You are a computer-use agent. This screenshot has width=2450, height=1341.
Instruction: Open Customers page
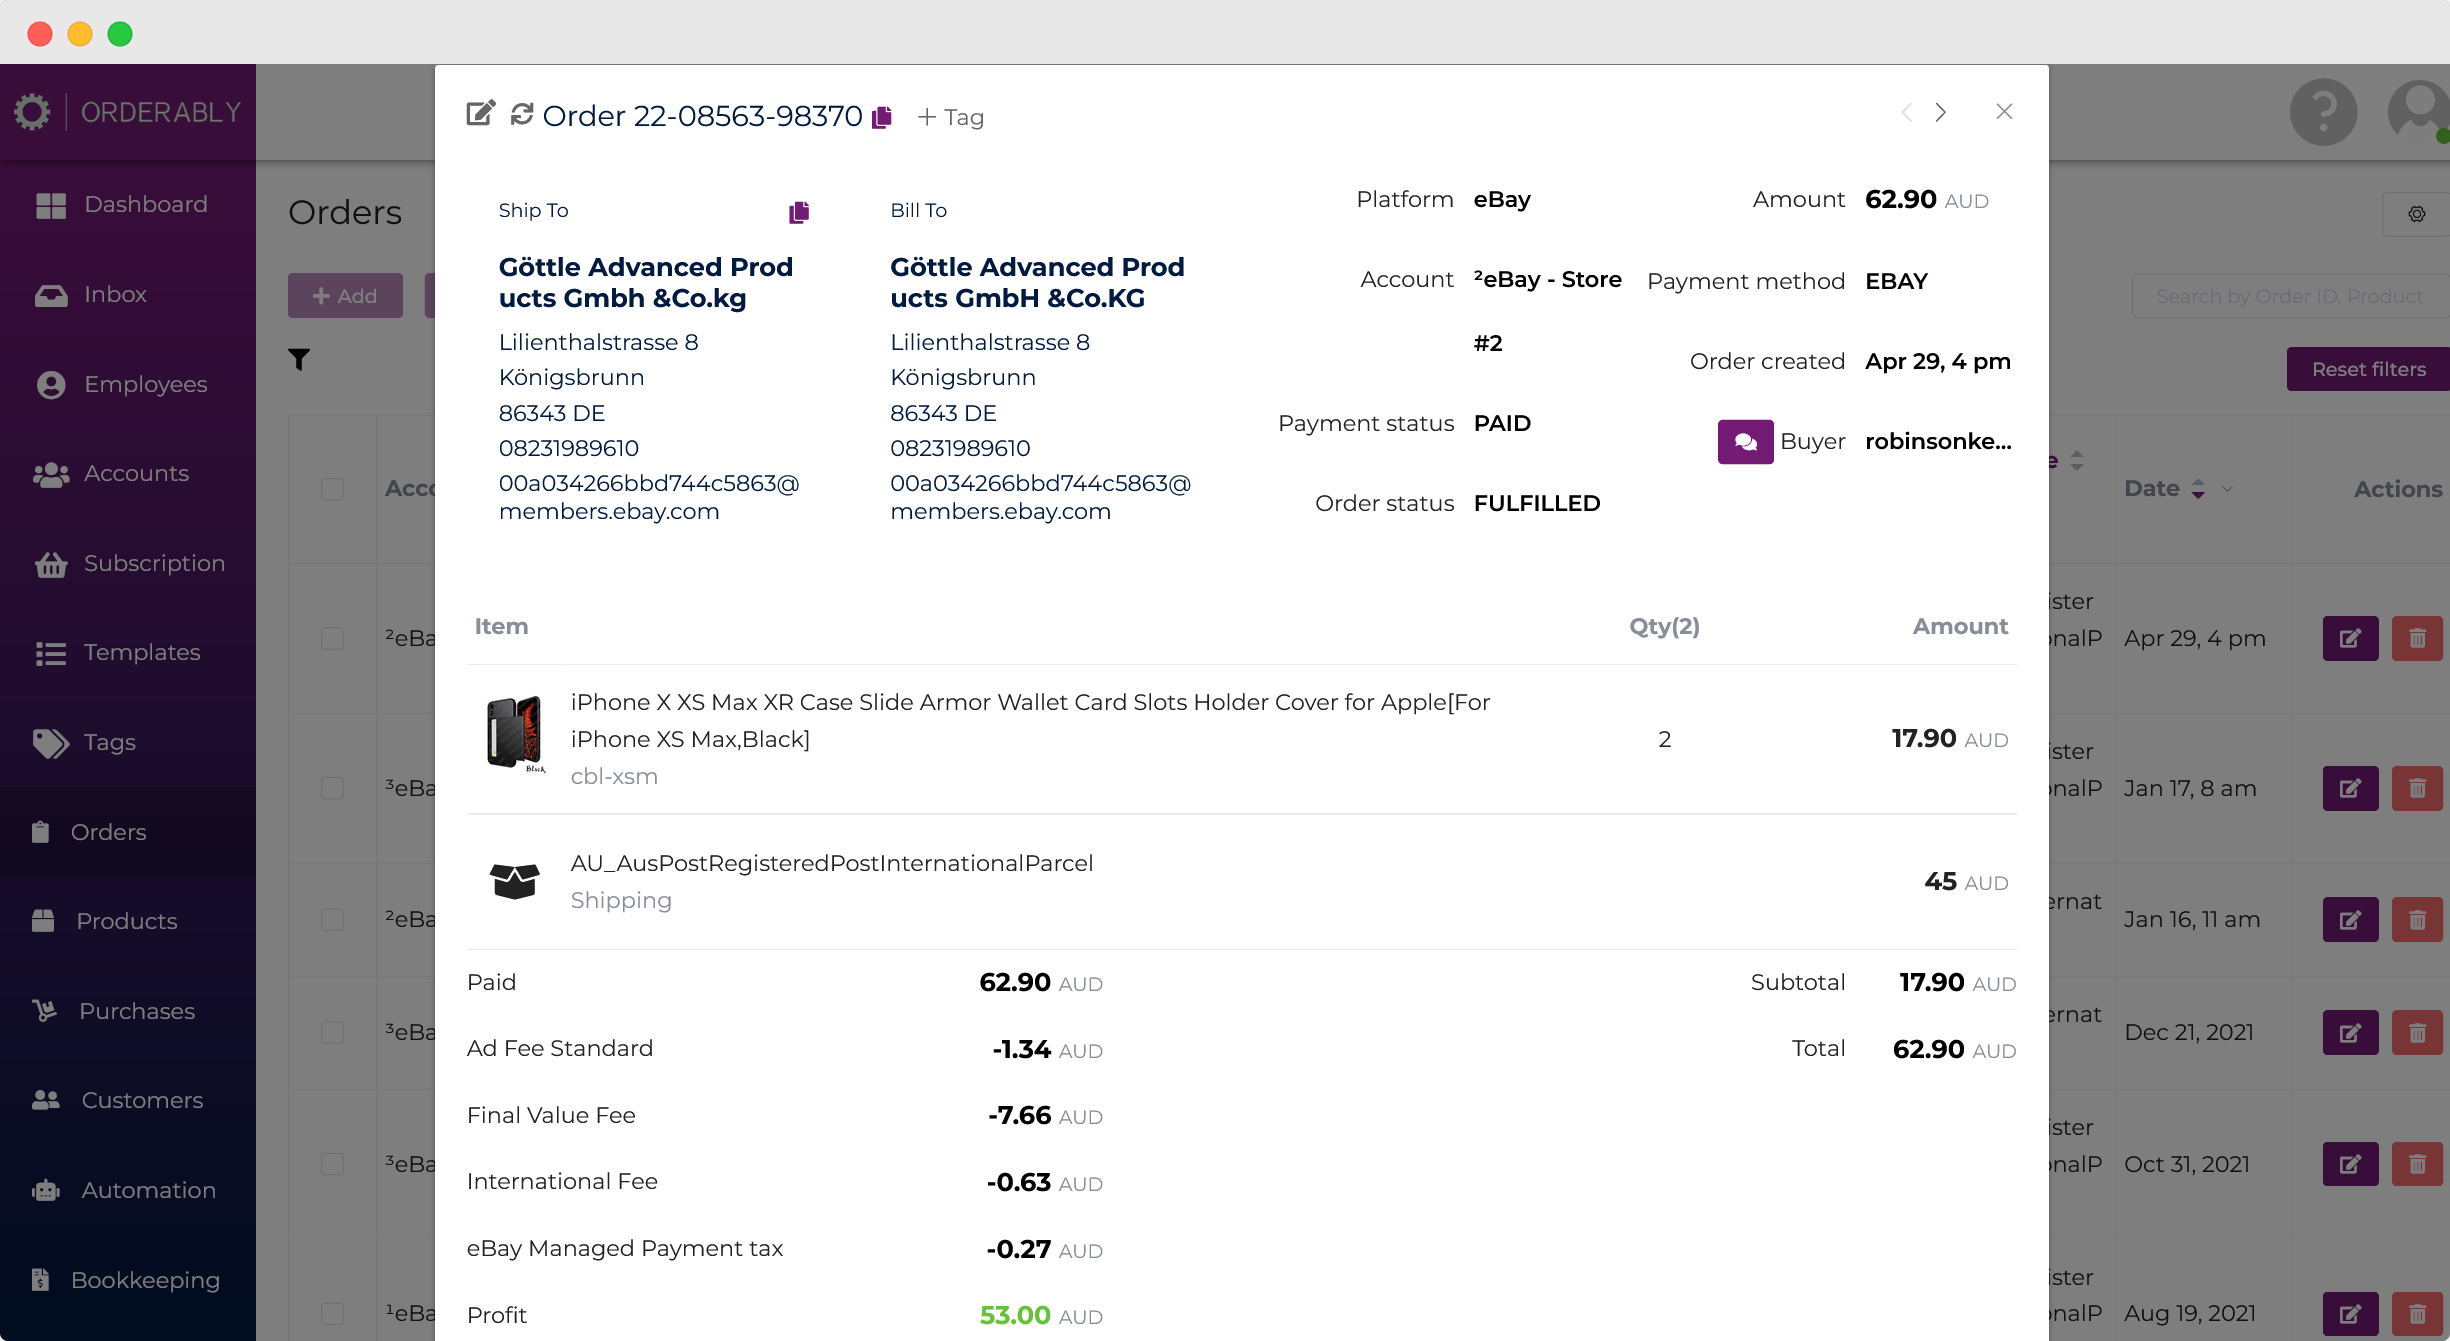click(128, 1100)
